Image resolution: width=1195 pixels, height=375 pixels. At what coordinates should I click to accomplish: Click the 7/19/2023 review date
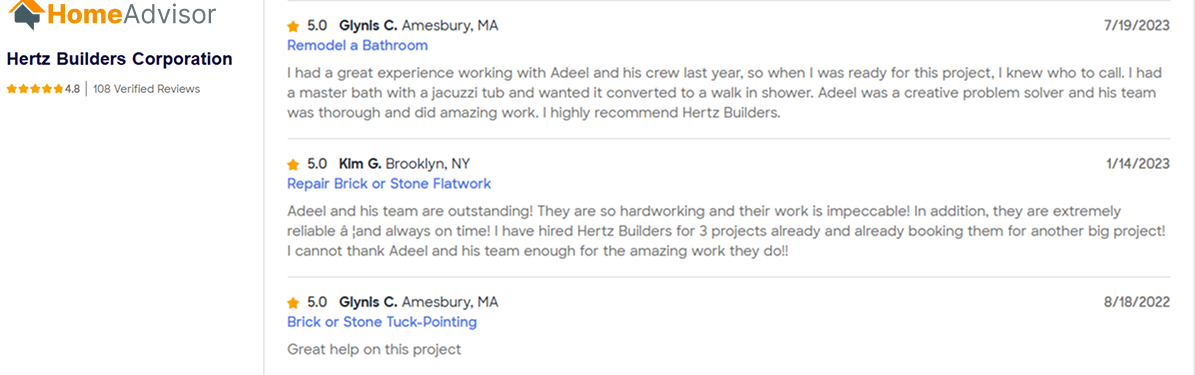(x=1137, y=26)
